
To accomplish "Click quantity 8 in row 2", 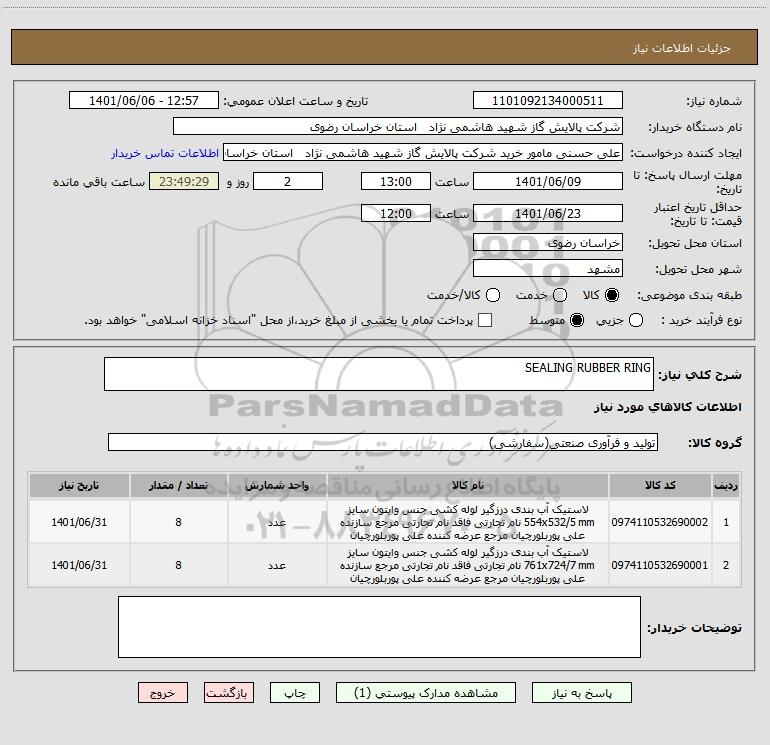I will (178, 565).
